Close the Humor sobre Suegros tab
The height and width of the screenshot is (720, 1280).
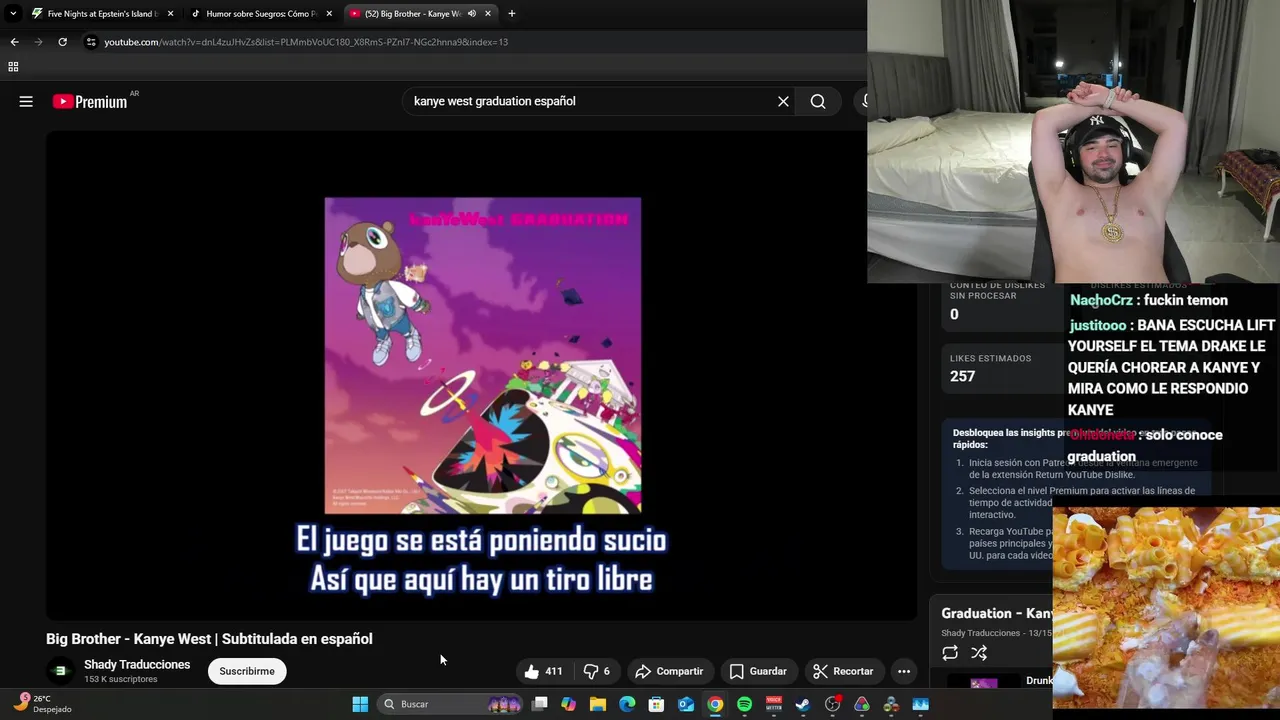click(x=329, y=14)
